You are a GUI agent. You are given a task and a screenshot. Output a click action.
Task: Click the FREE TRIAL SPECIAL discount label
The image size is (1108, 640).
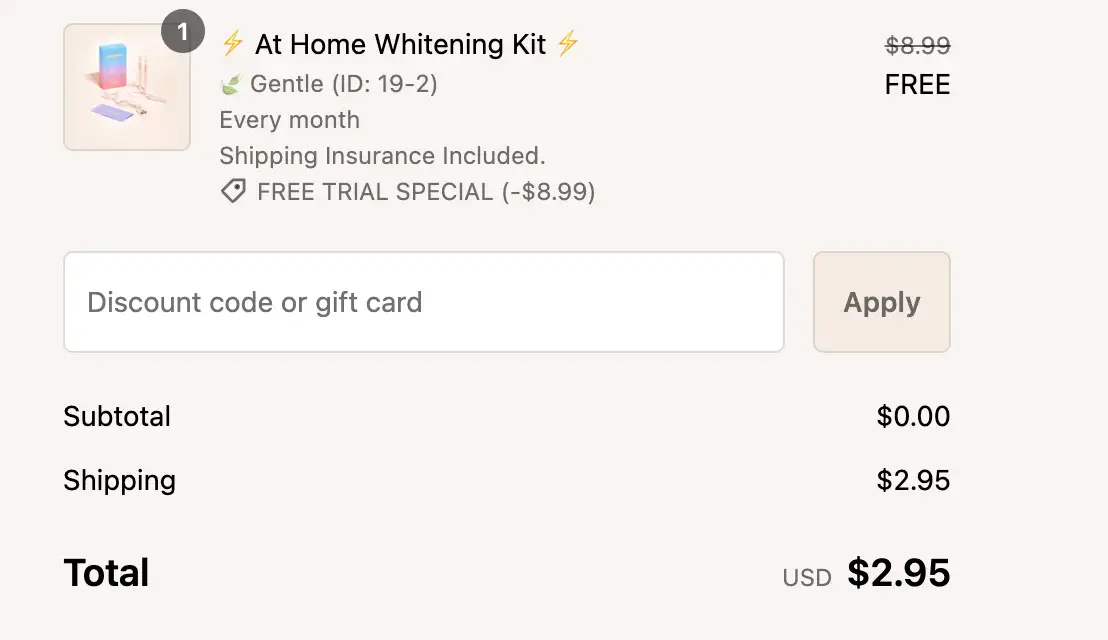click(x=426, y=191)
